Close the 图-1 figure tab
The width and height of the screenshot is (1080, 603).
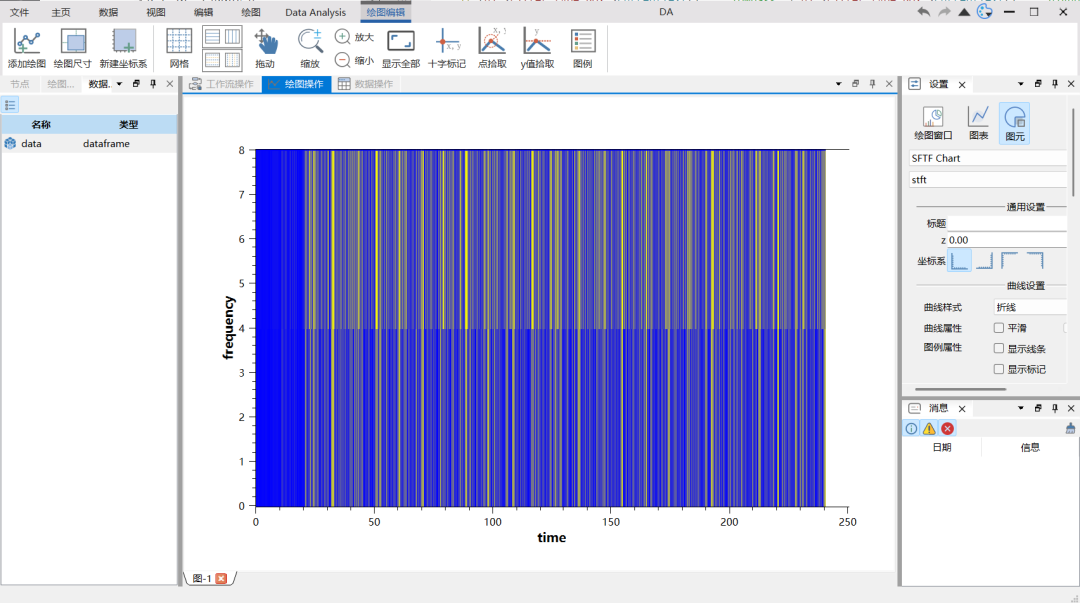pyautogui.click(x=221, y=578)
